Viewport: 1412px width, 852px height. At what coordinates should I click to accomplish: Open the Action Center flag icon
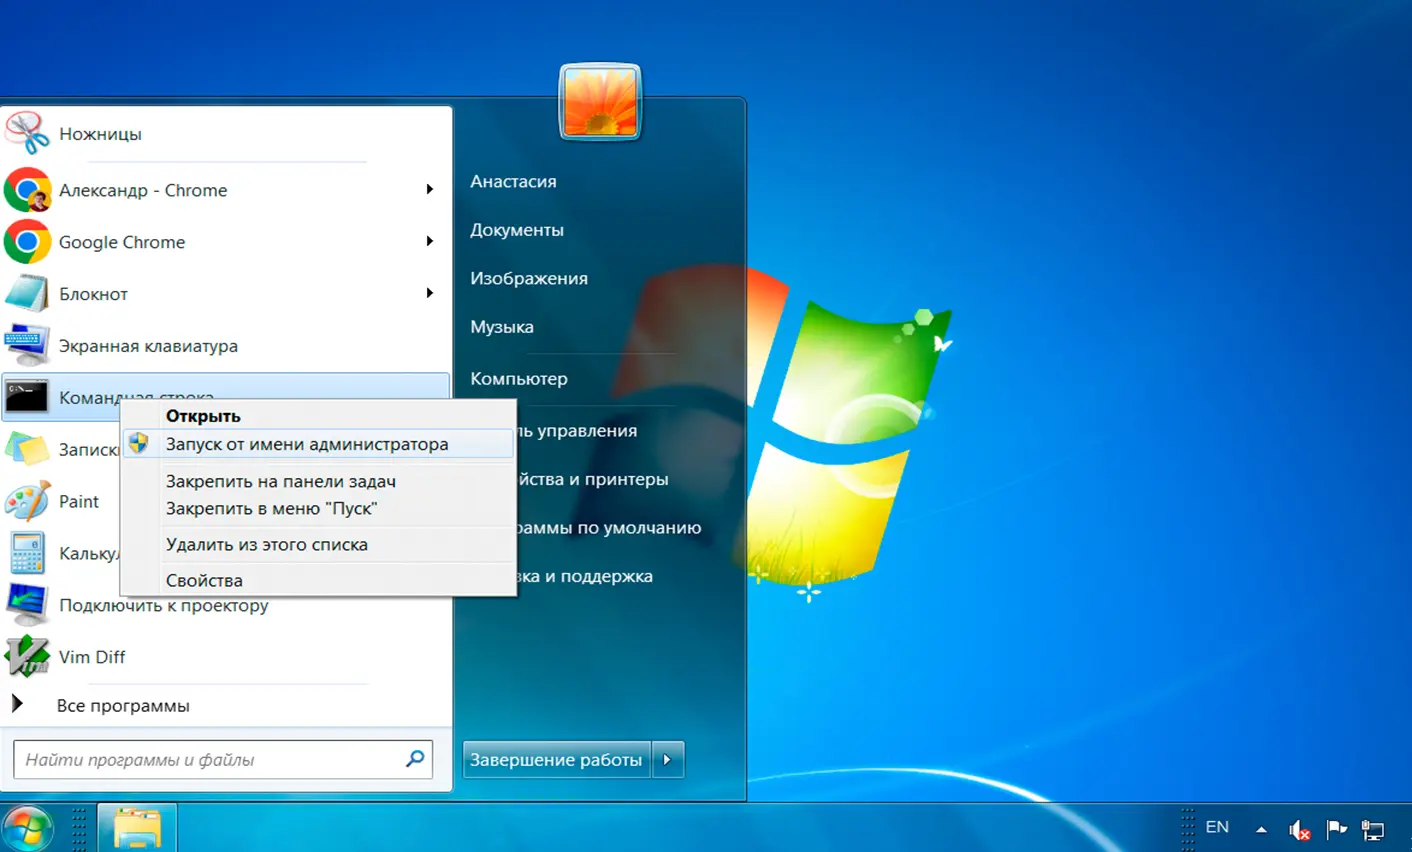1336,828
